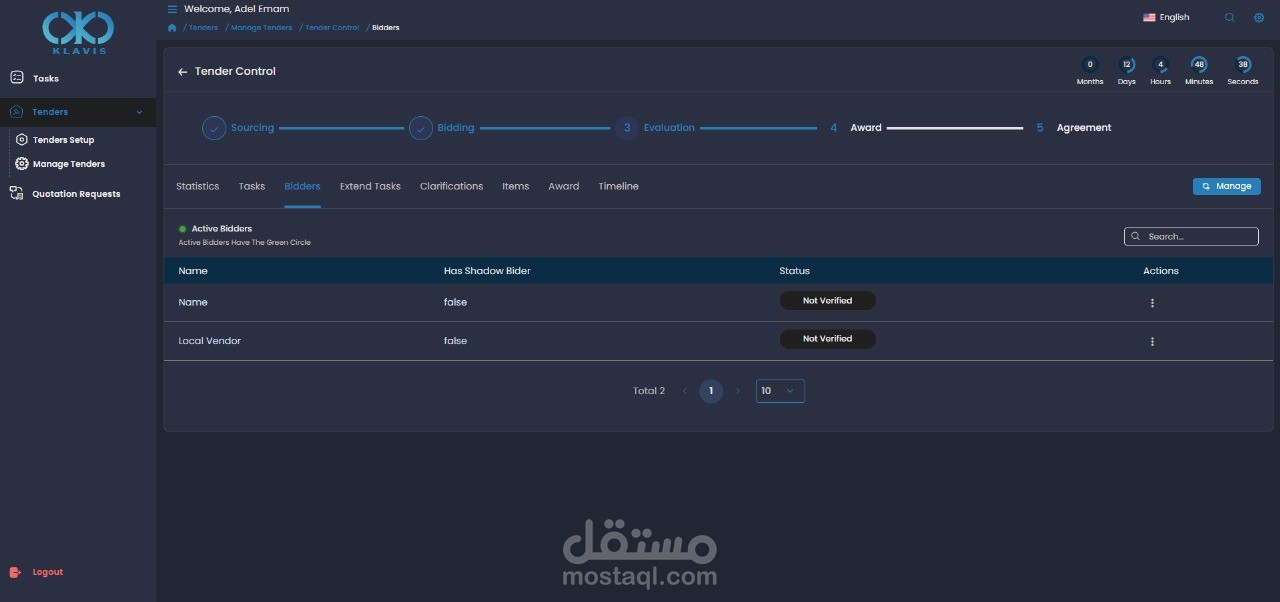1280x602 pixels.
Task: Toggle the hamburger sidebar menu icon
Action: coord(172,9)
